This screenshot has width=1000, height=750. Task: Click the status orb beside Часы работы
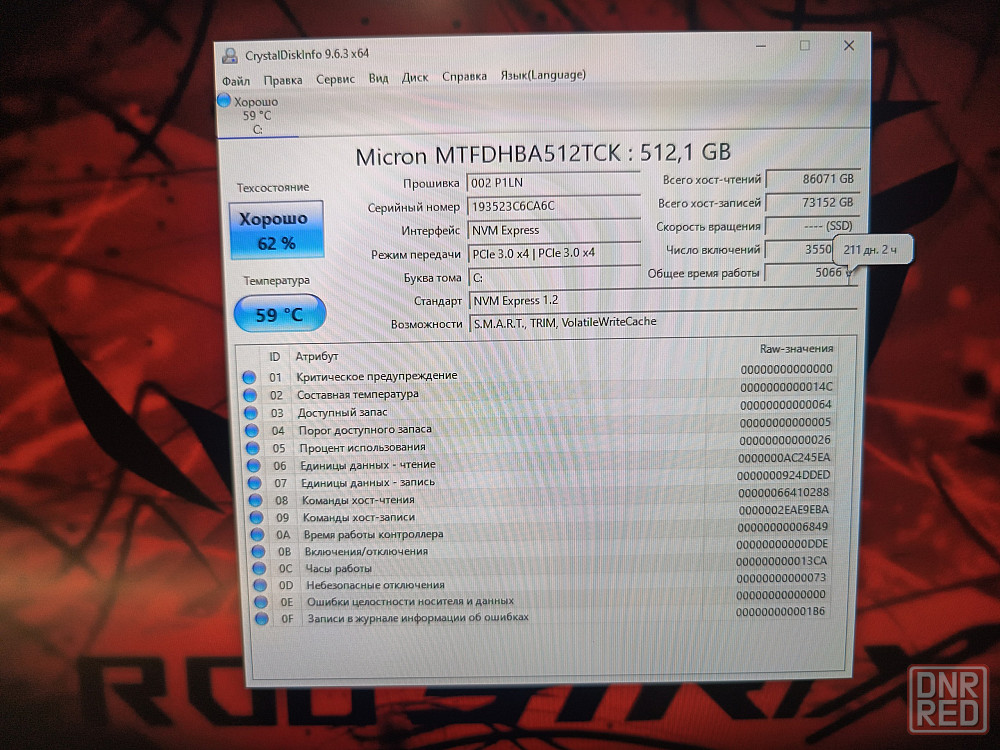click(256, 569)
